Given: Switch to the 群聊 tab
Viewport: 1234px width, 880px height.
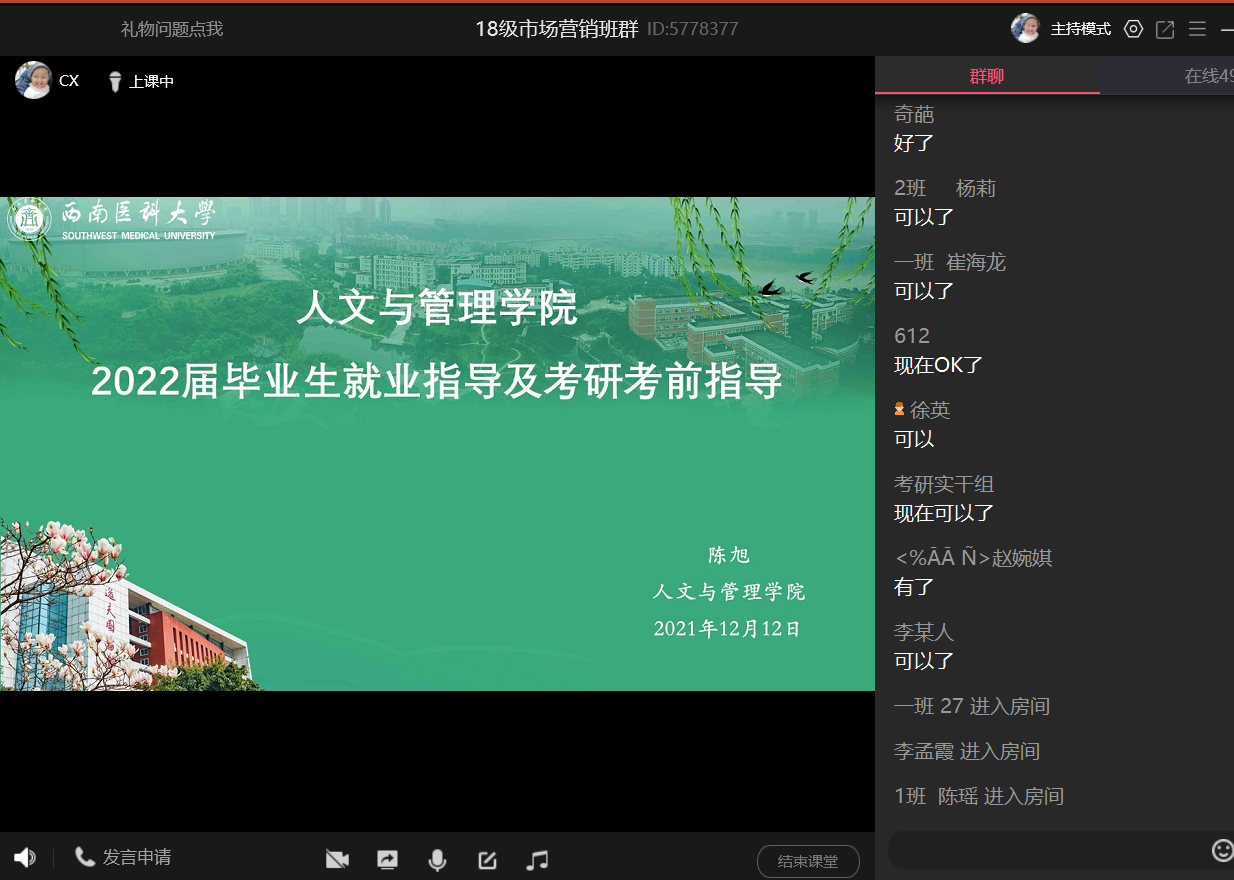Looking at the screenshot, I should click(987, 76).
